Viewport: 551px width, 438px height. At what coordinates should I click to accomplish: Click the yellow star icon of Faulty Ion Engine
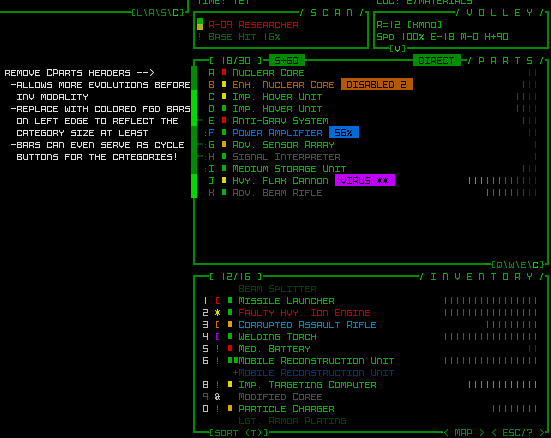(218, 313)
